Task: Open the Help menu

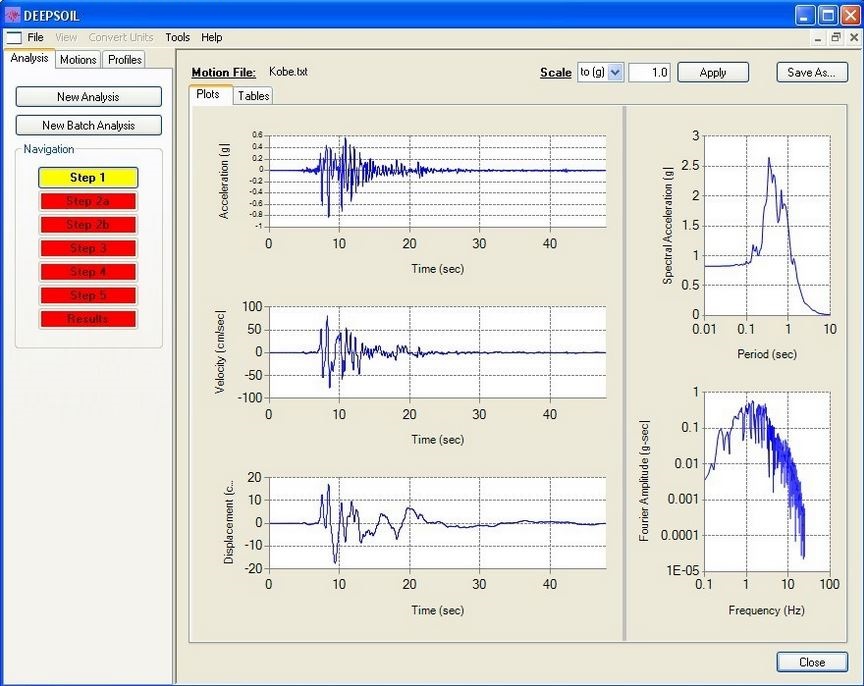Action: (x=211, y=37)
